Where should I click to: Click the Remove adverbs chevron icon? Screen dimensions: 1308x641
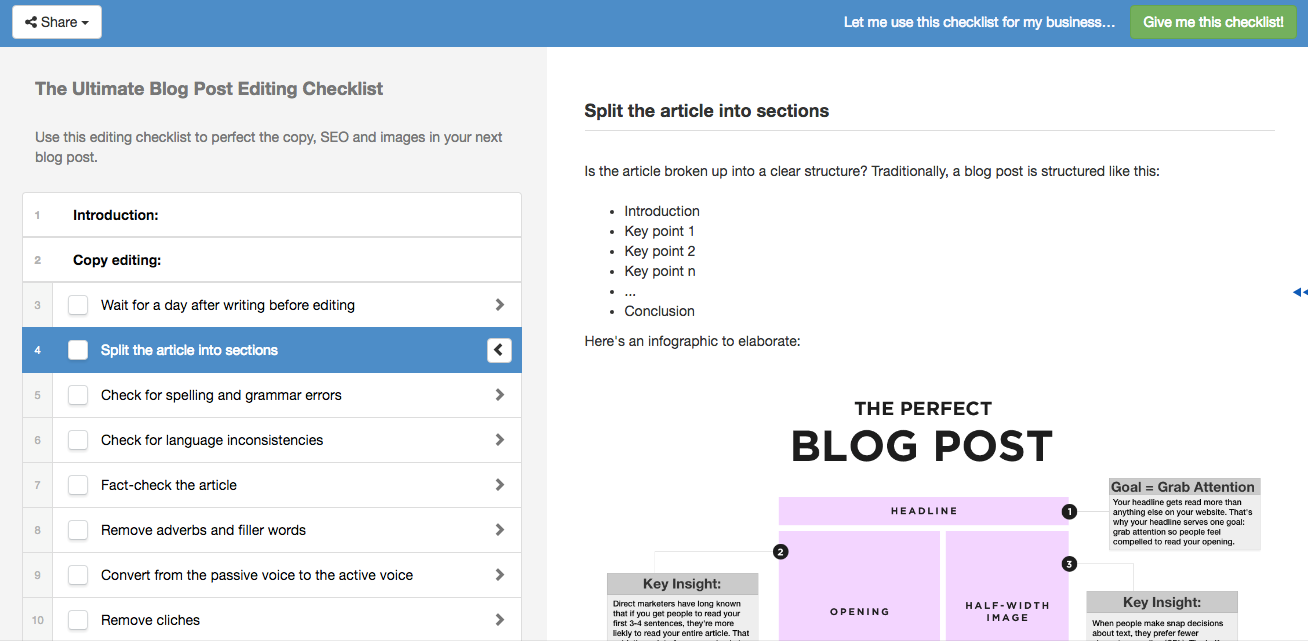point(500,530)
